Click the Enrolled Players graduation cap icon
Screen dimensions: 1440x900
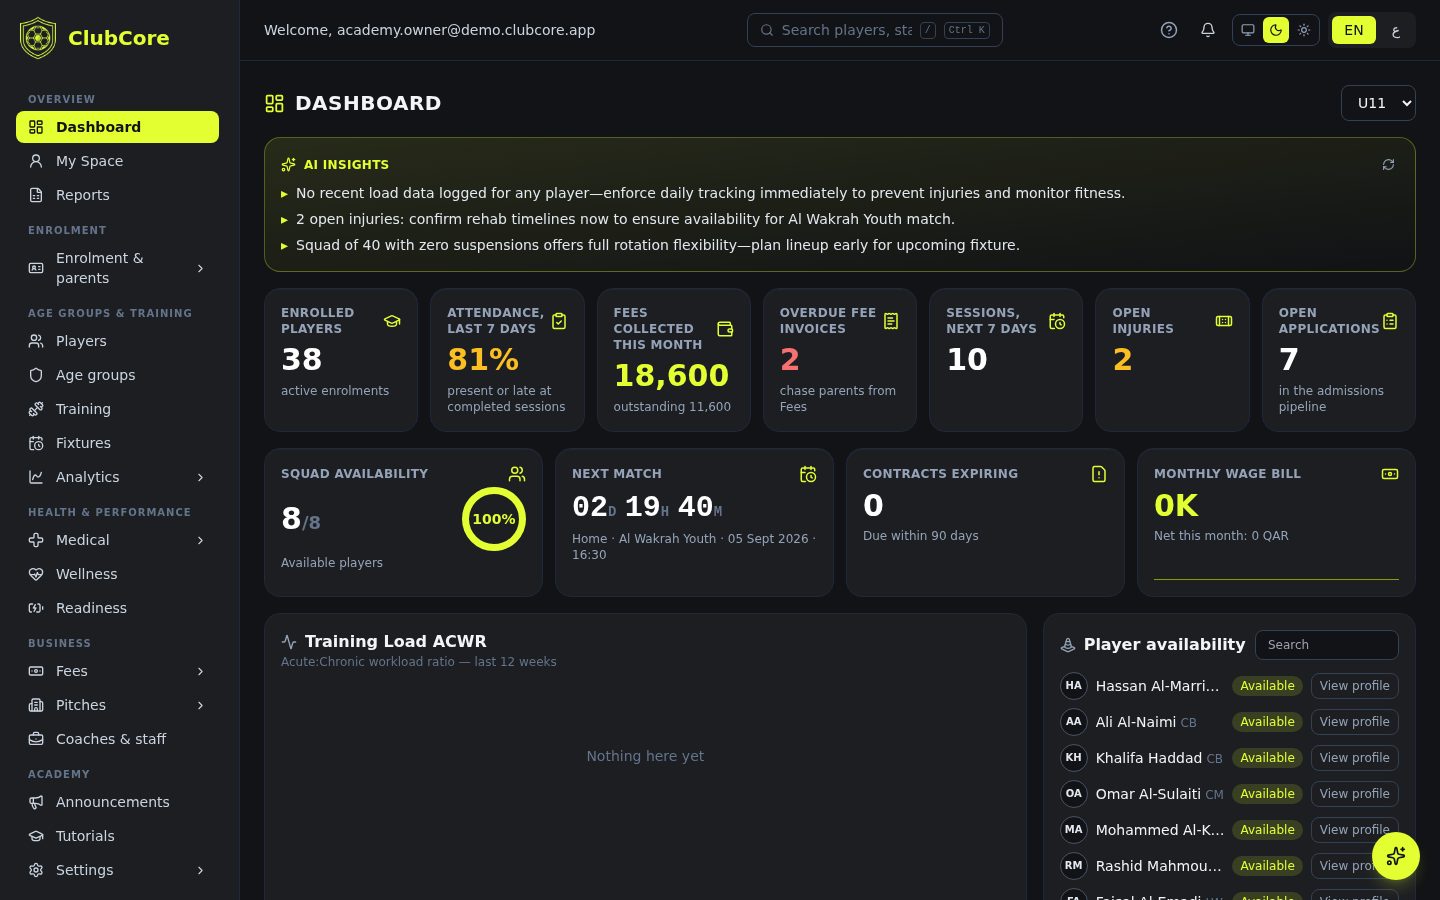392,321
